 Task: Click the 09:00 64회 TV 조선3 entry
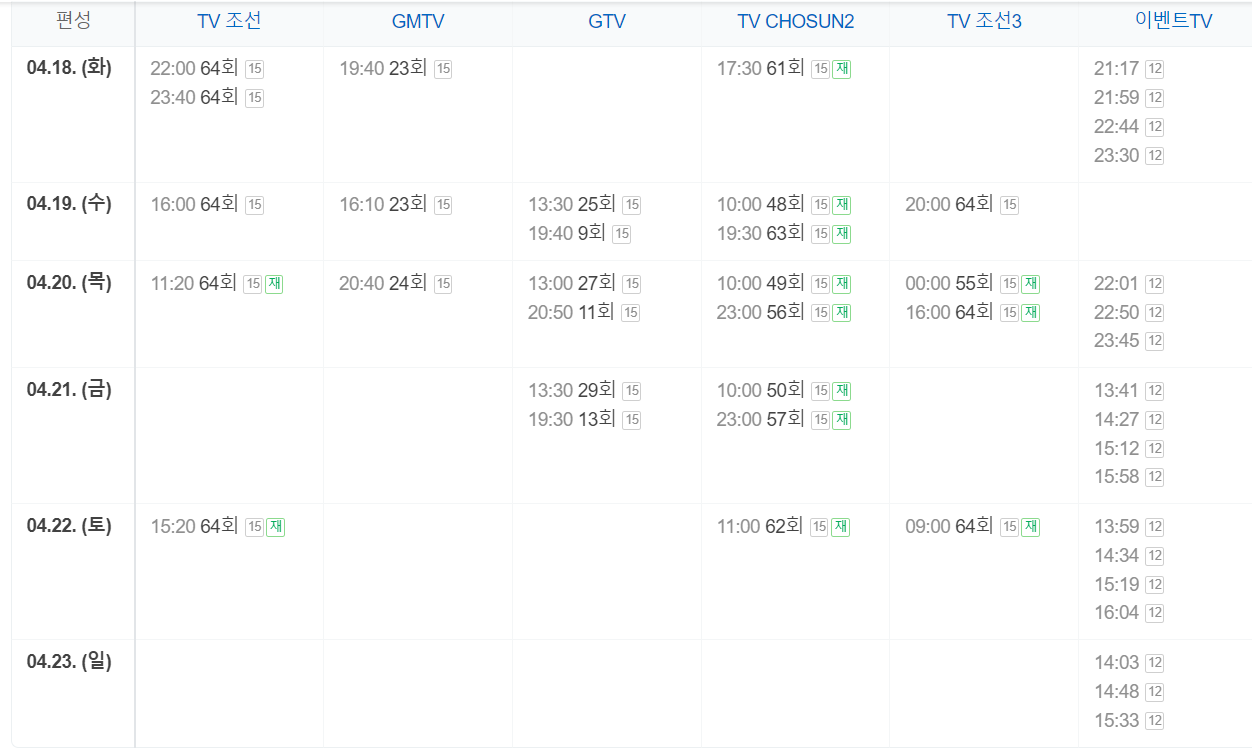[949, 526]
